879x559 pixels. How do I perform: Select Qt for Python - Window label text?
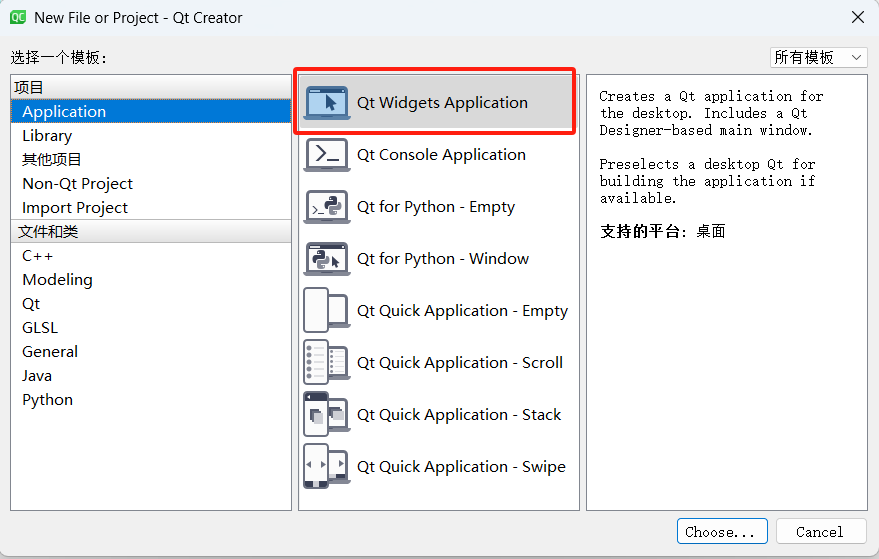pyautogui.click(x=443, y=259)
